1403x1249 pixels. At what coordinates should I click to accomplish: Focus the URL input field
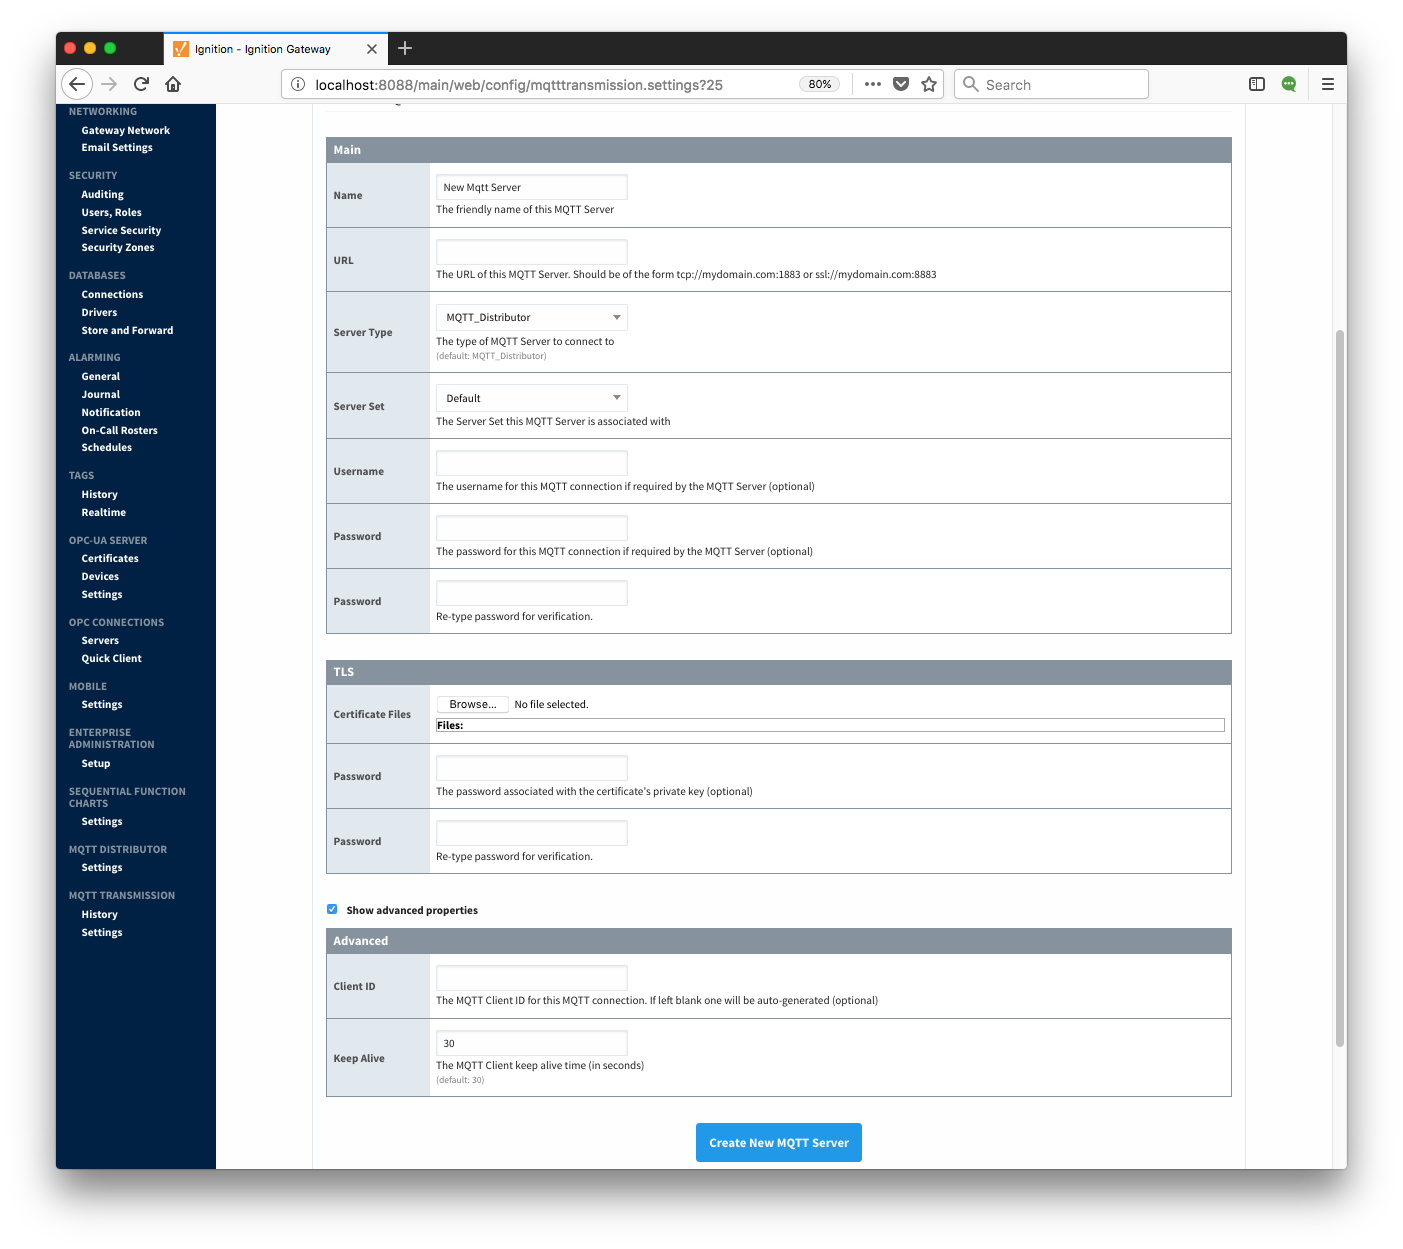532,252
